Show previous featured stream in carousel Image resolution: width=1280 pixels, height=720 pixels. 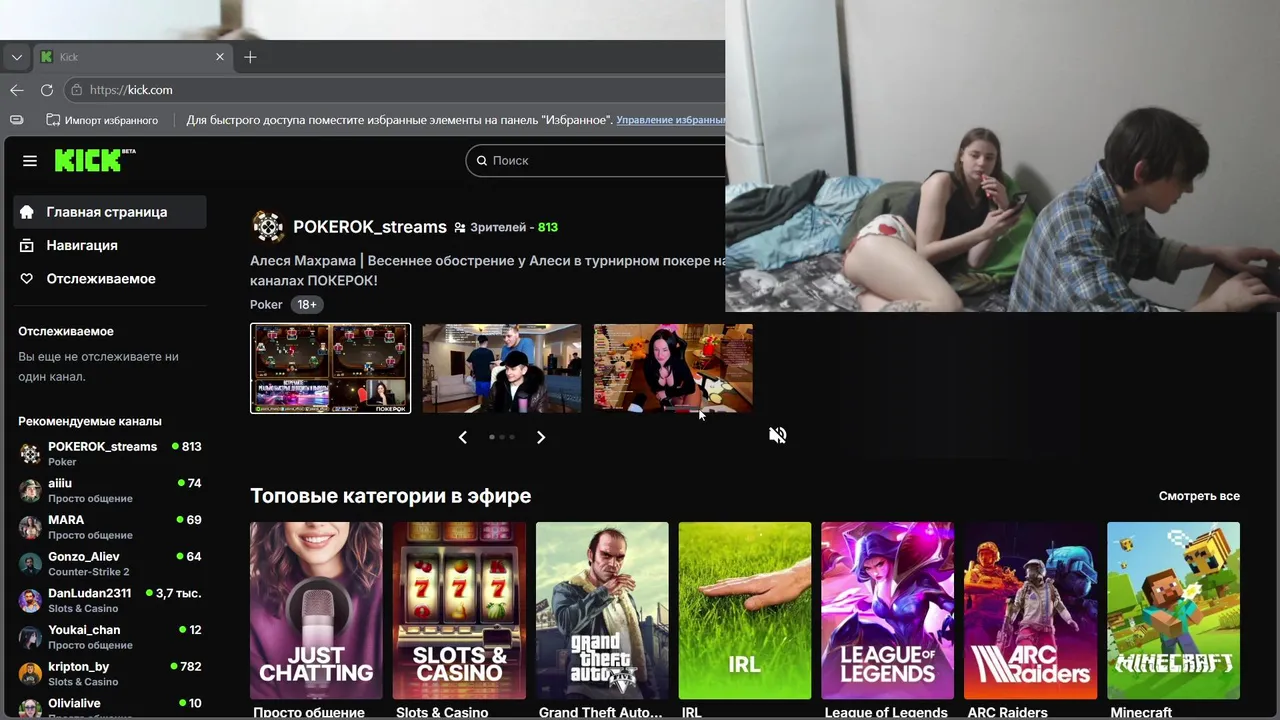[x=462, y=437]
